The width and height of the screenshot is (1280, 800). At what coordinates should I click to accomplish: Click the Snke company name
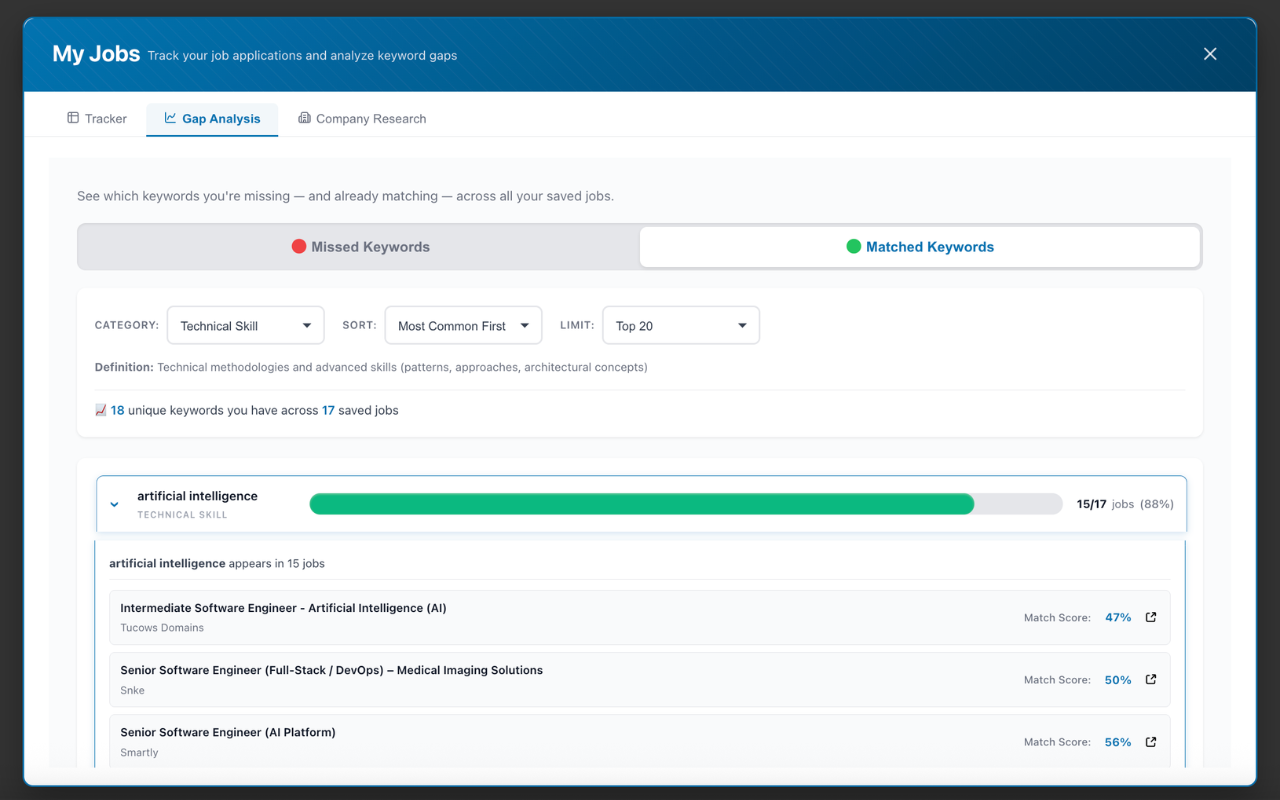pyautogui.click(x=132, y=690)
